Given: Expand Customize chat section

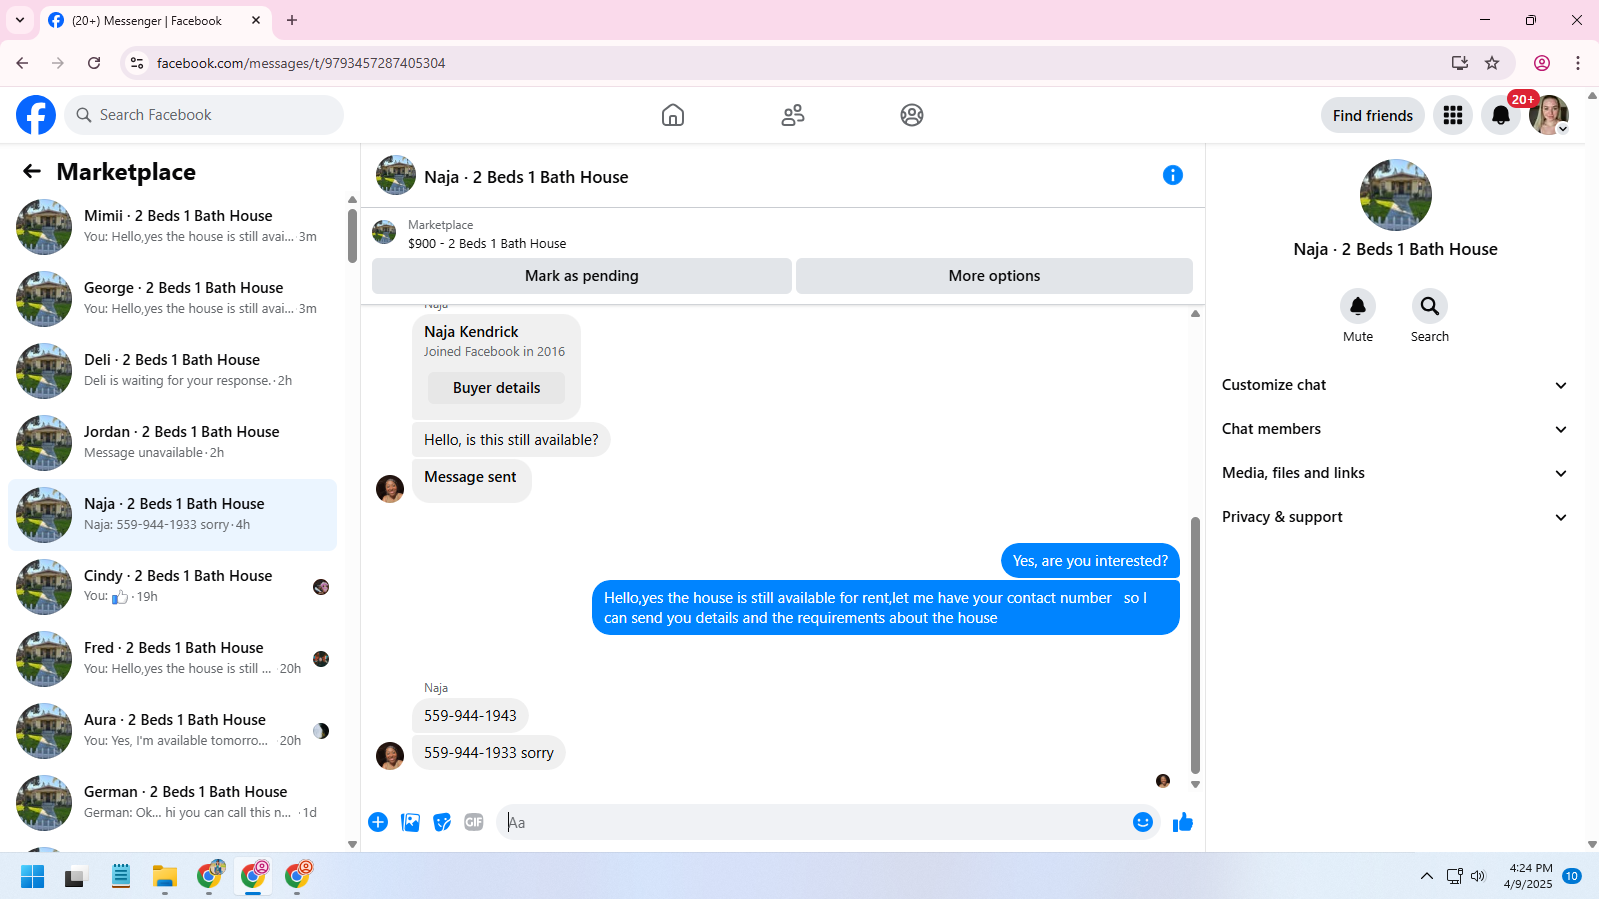Looking at the screenshot, I should tap(1394, 385).
